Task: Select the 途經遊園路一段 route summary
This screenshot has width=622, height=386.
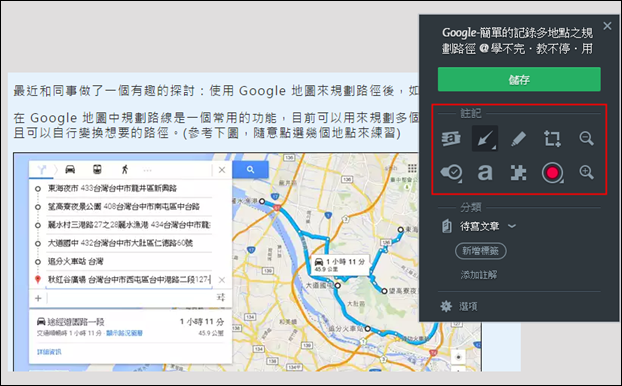Action: coord(130,326)
